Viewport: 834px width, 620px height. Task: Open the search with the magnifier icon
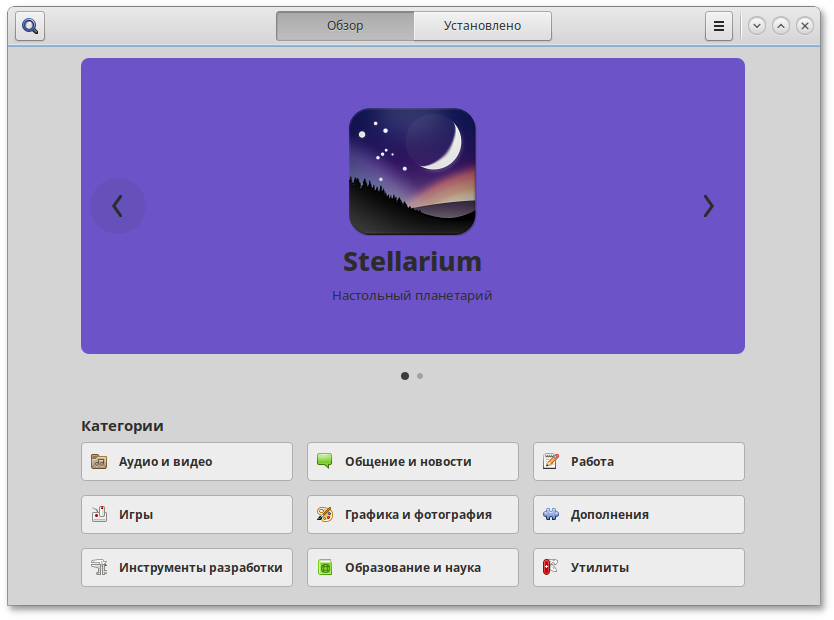point(29,26)
